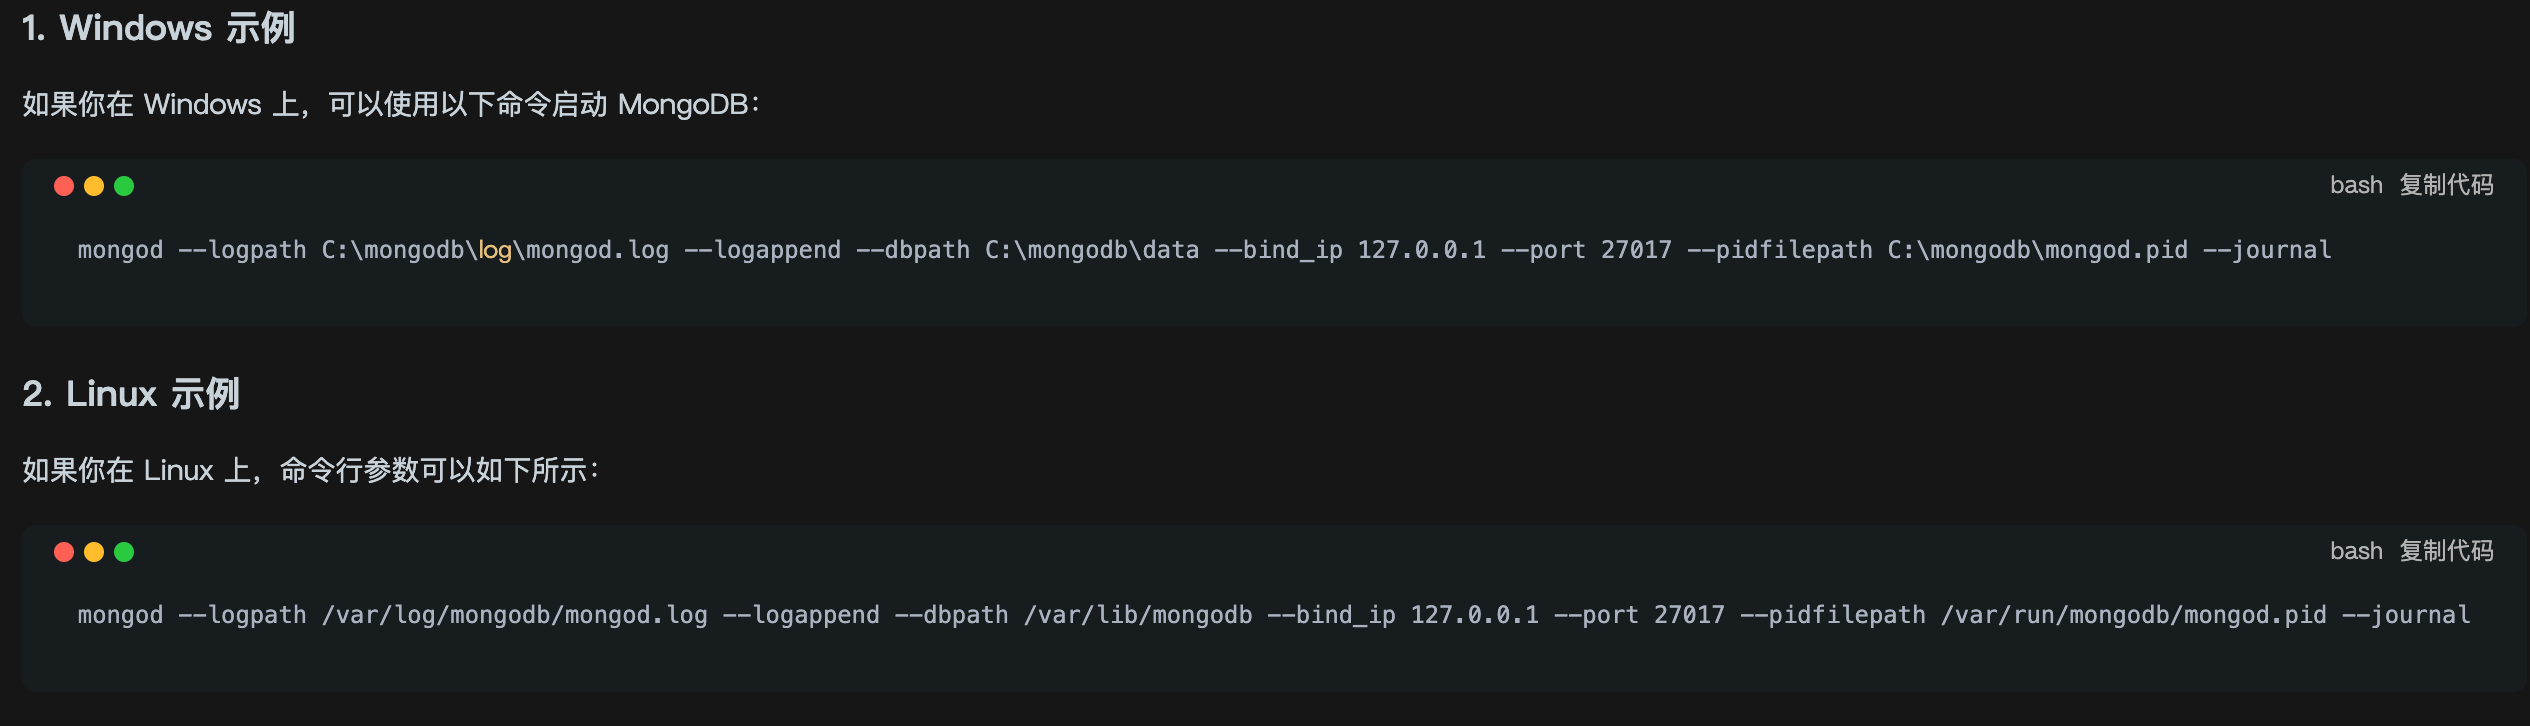Click the sentence about Linux command-line parameters

310,470
